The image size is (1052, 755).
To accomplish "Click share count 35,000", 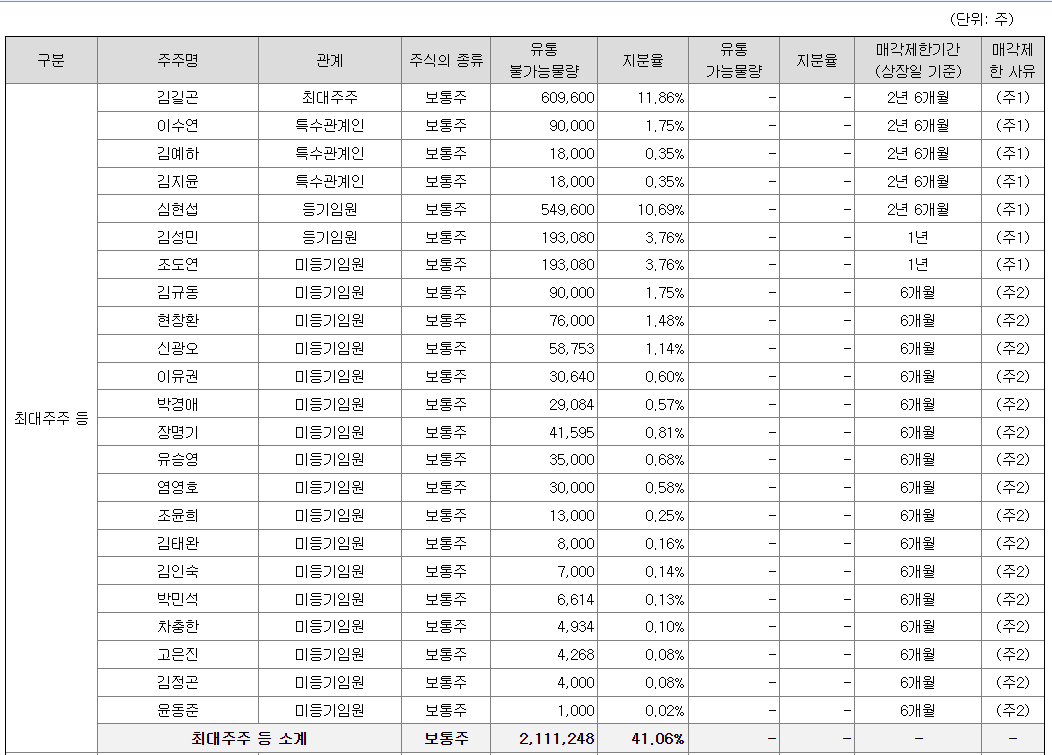I will pos(572,460).
